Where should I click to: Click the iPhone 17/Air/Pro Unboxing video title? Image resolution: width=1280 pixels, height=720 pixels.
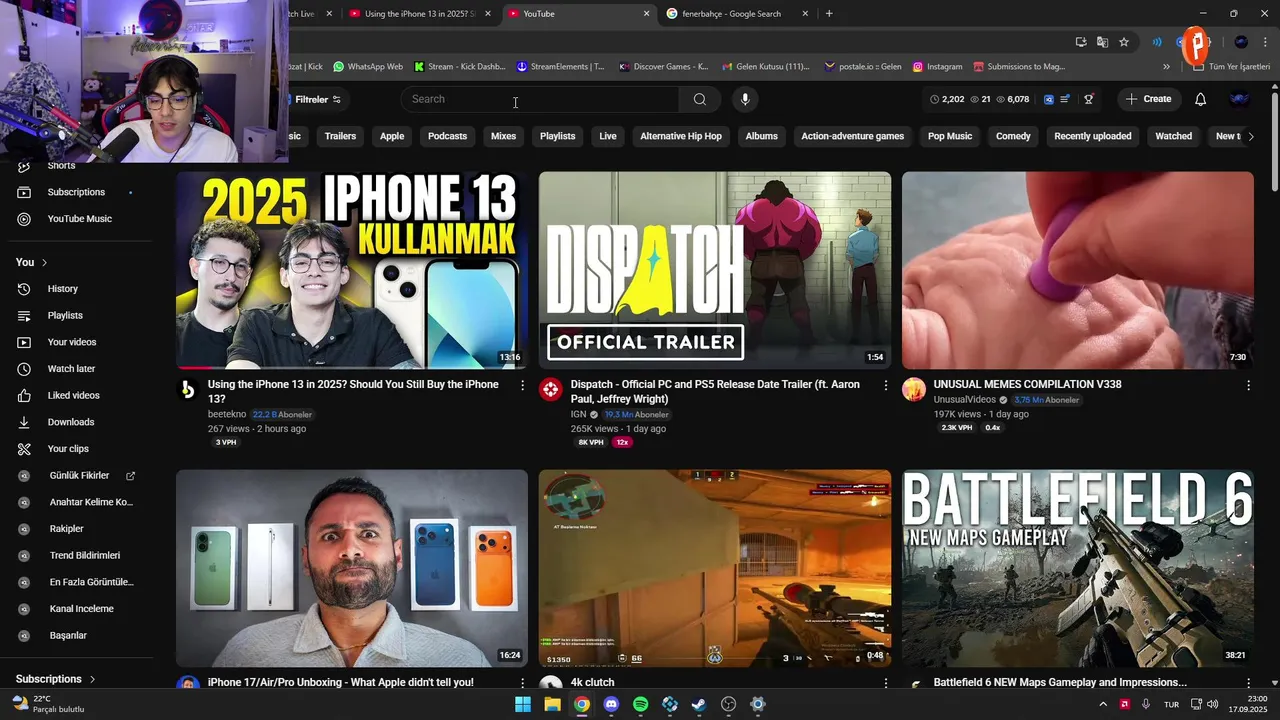[341, 683]
